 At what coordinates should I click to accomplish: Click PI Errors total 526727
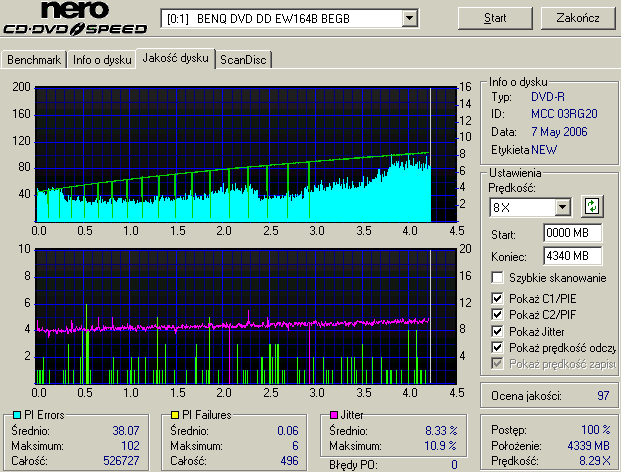coord(121,461)
